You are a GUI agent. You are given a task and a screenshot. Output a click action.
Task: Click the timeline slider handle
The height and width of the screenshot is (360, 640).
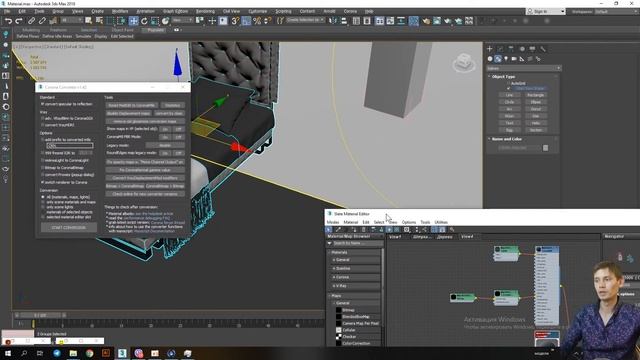(40, 315)
